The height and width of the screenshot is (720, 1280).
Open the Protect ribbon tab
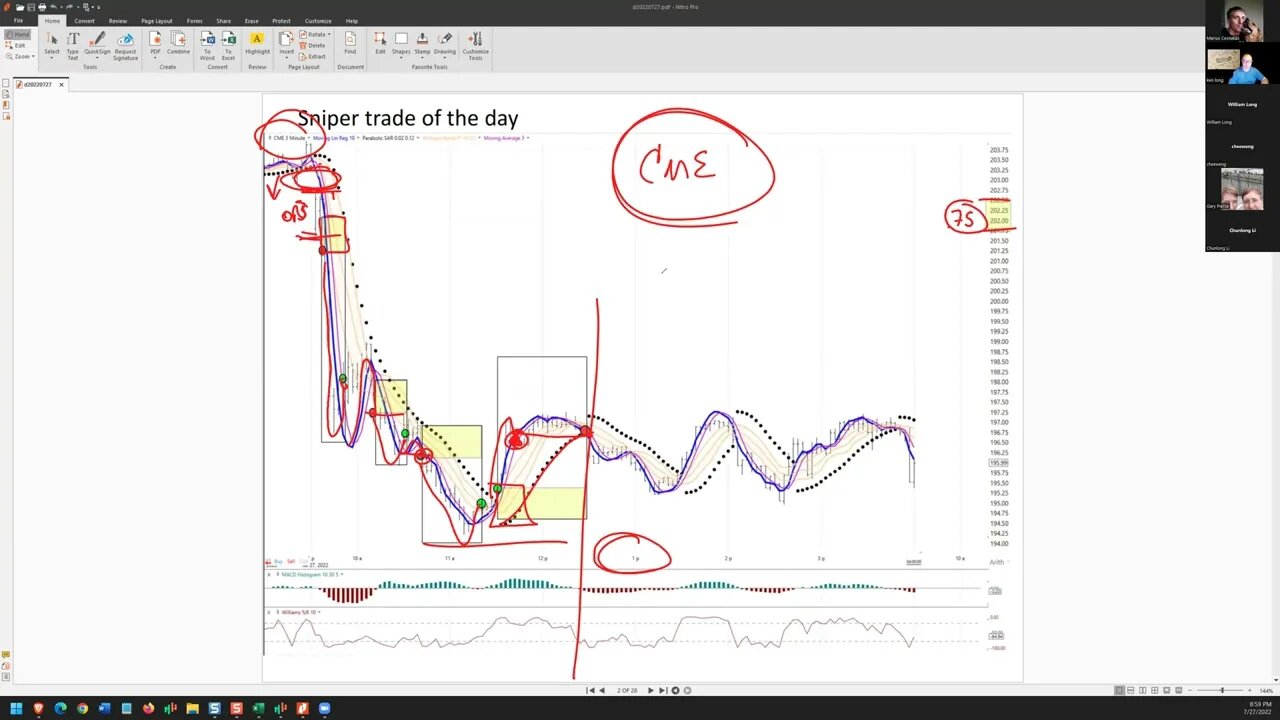tap(281, 20)
